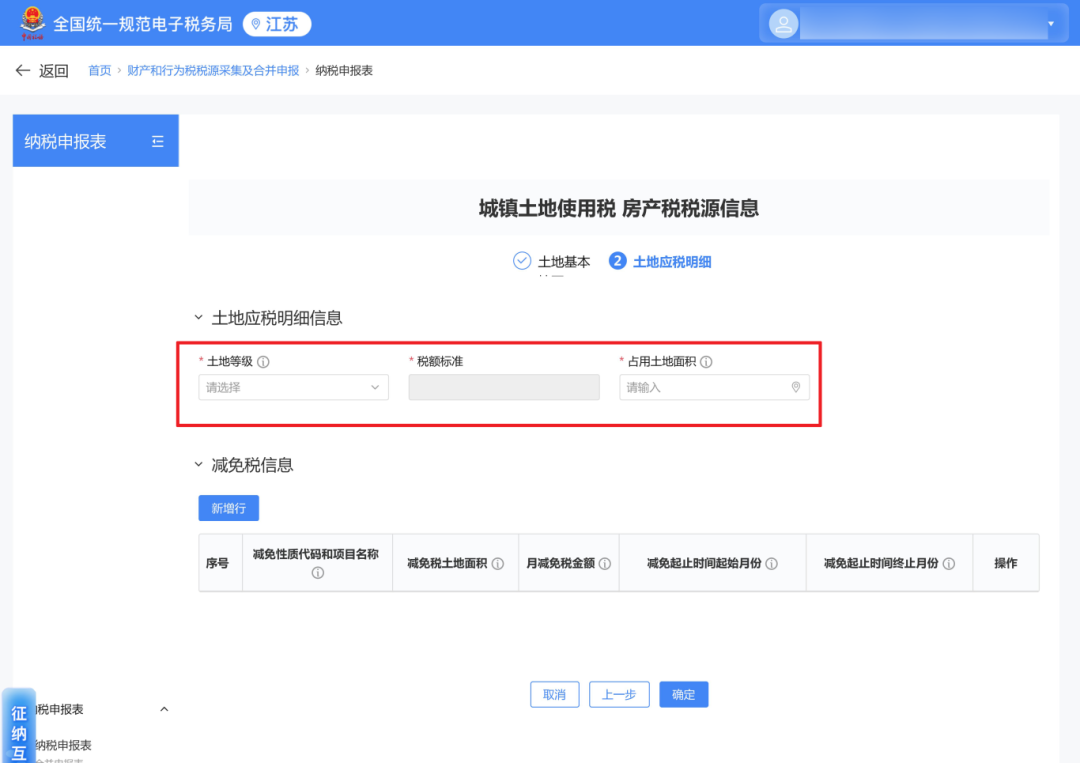Open 财产和行为税税源采集及合并申报 breadcrumb

coord(214,70)
